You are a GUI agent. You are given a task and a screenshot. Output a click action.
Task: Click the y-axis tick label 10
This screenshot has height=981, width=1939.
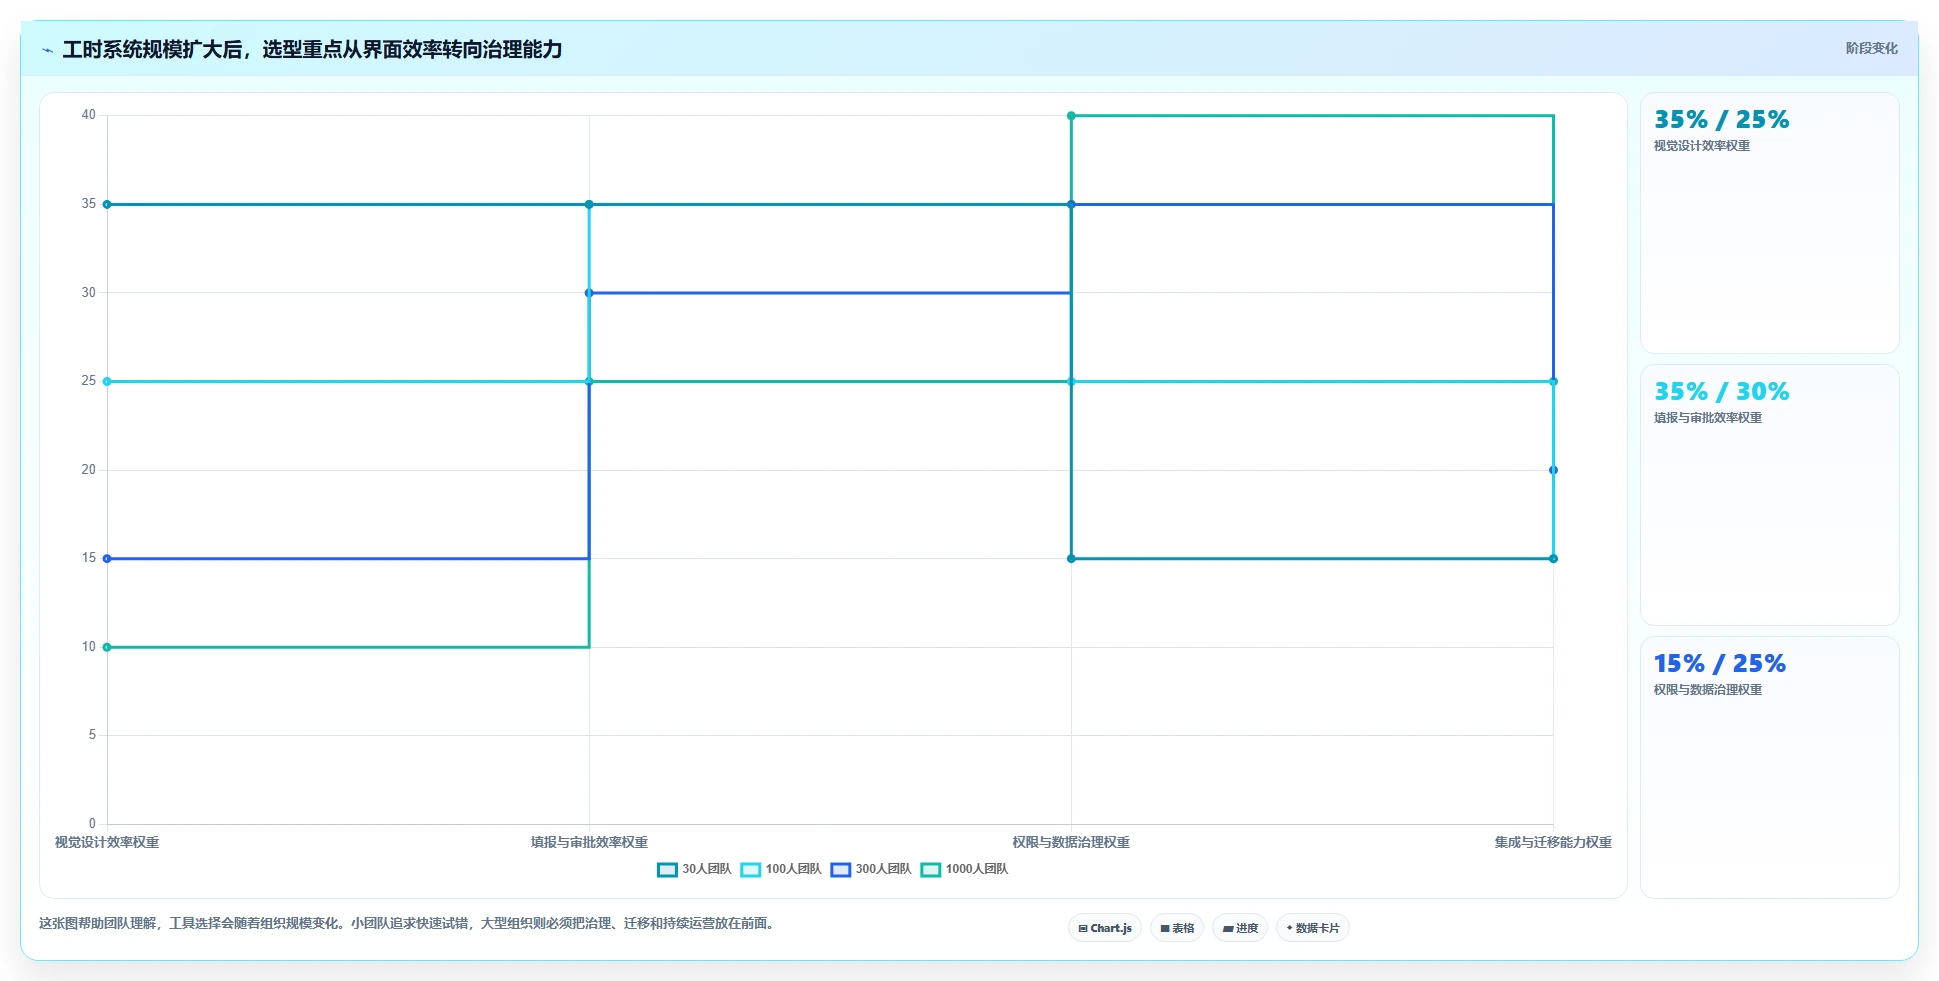tap(89, 647)
